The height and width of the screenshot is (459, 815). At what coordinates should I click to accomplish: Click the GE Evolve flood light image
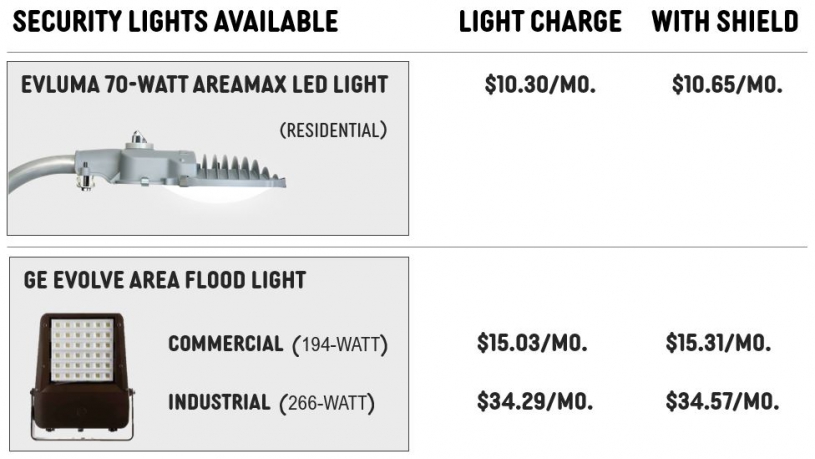pyautogui.click(x=83, y=376)
